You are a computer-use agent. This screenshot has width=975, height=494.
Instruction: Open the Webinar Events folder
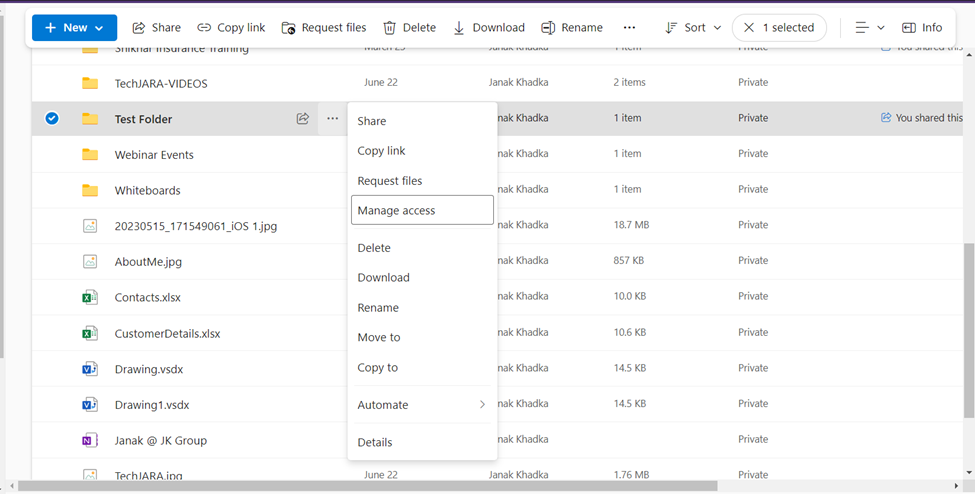pyautogui.click(x=154, y=155)
